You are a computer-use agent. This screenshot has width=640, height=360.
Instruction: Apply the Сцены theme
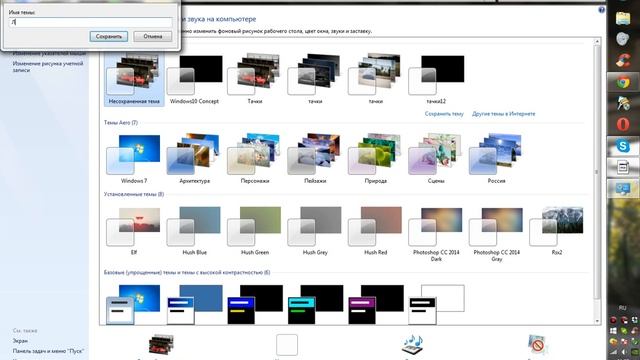(x=436, y=159)
